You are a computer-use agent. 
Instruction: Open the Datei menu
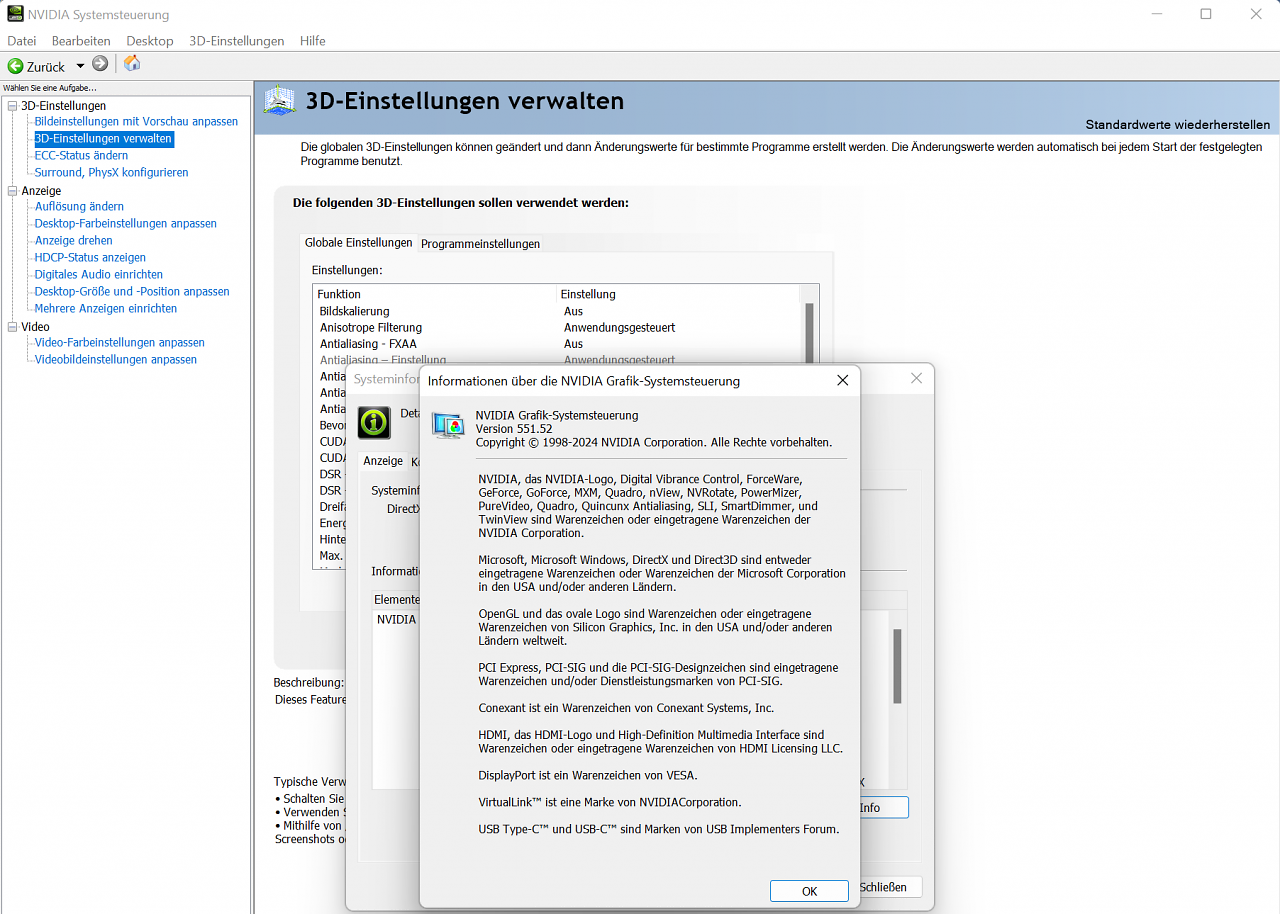[x=22, y=41]
